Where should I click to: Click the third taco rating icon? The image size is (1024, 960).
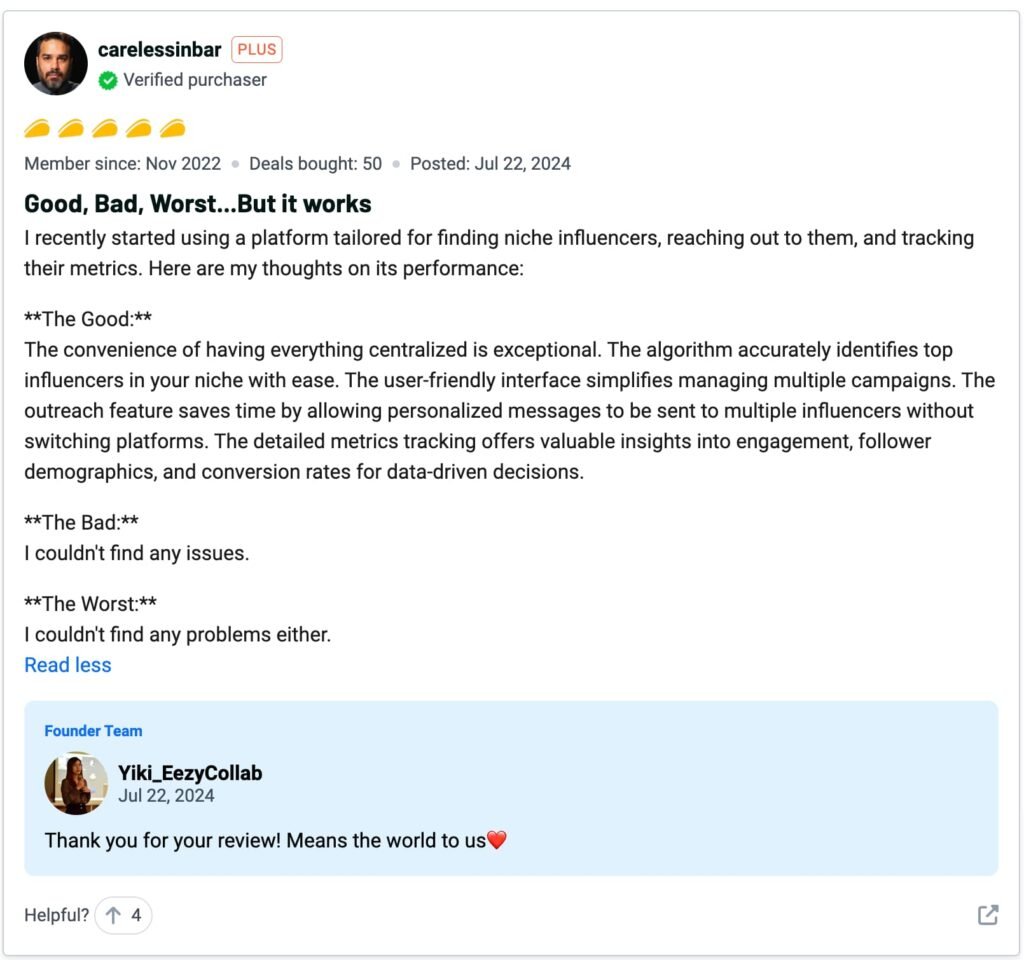click(x=105, y=128)
